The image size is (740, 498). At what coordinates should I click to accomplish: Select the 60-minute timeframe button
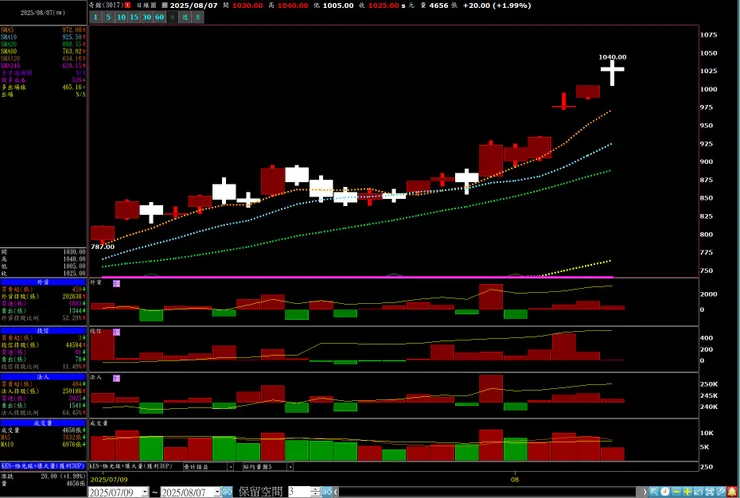(160, 17)
